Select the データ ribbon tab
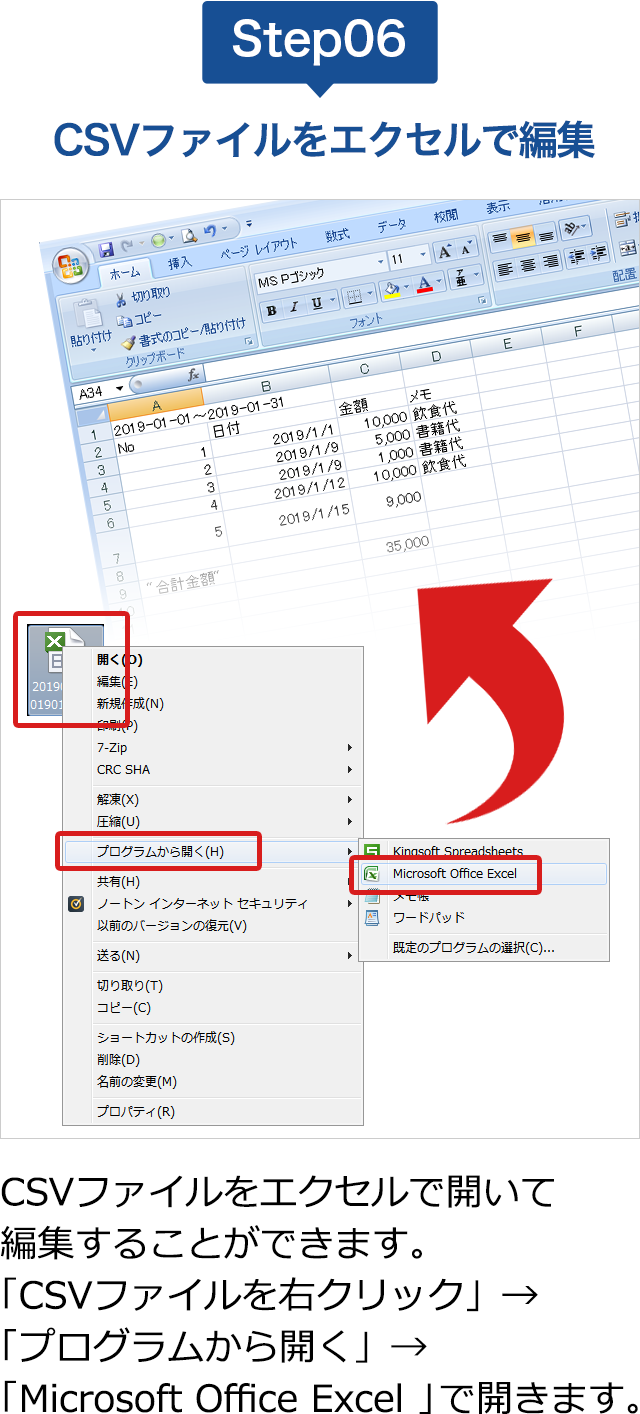The image size is (640, 1414). [x=392, y=226]
